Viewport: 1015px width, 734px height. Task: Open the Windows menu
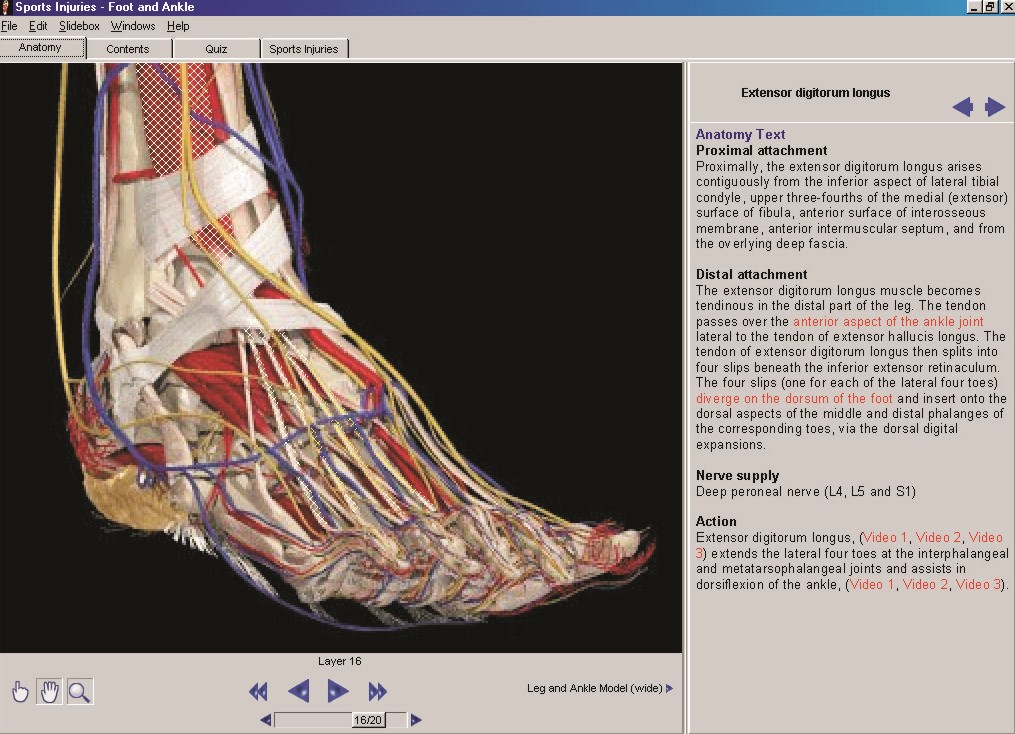pyautogui.click(x=133, y=26)
